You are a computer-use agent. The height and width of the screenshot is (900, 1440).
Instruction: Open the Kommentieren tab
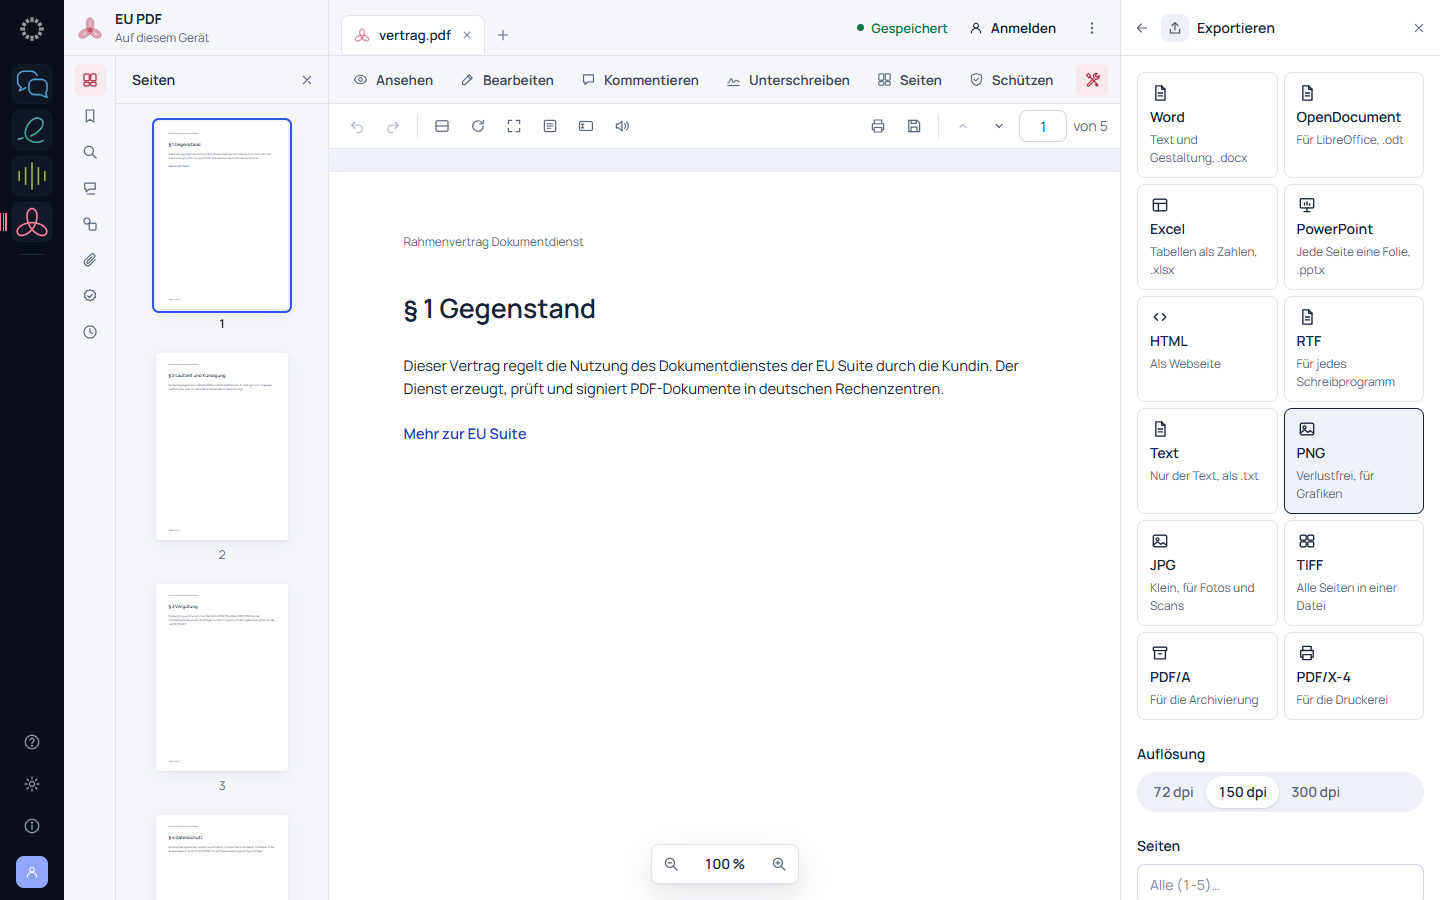640,80
